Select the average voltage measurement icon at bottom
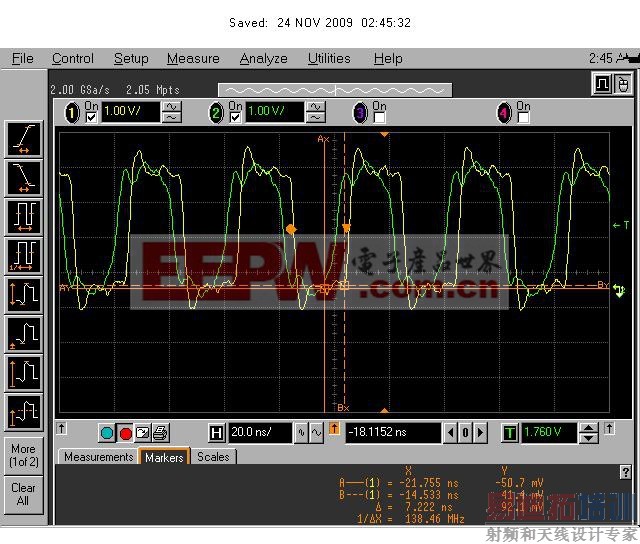The image size is (640, 544). coord(24,412)
